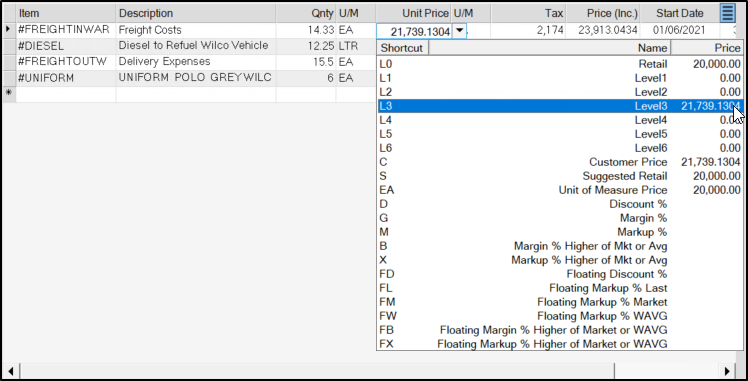Select the #DIESEL item row cell

pos(66,46)
